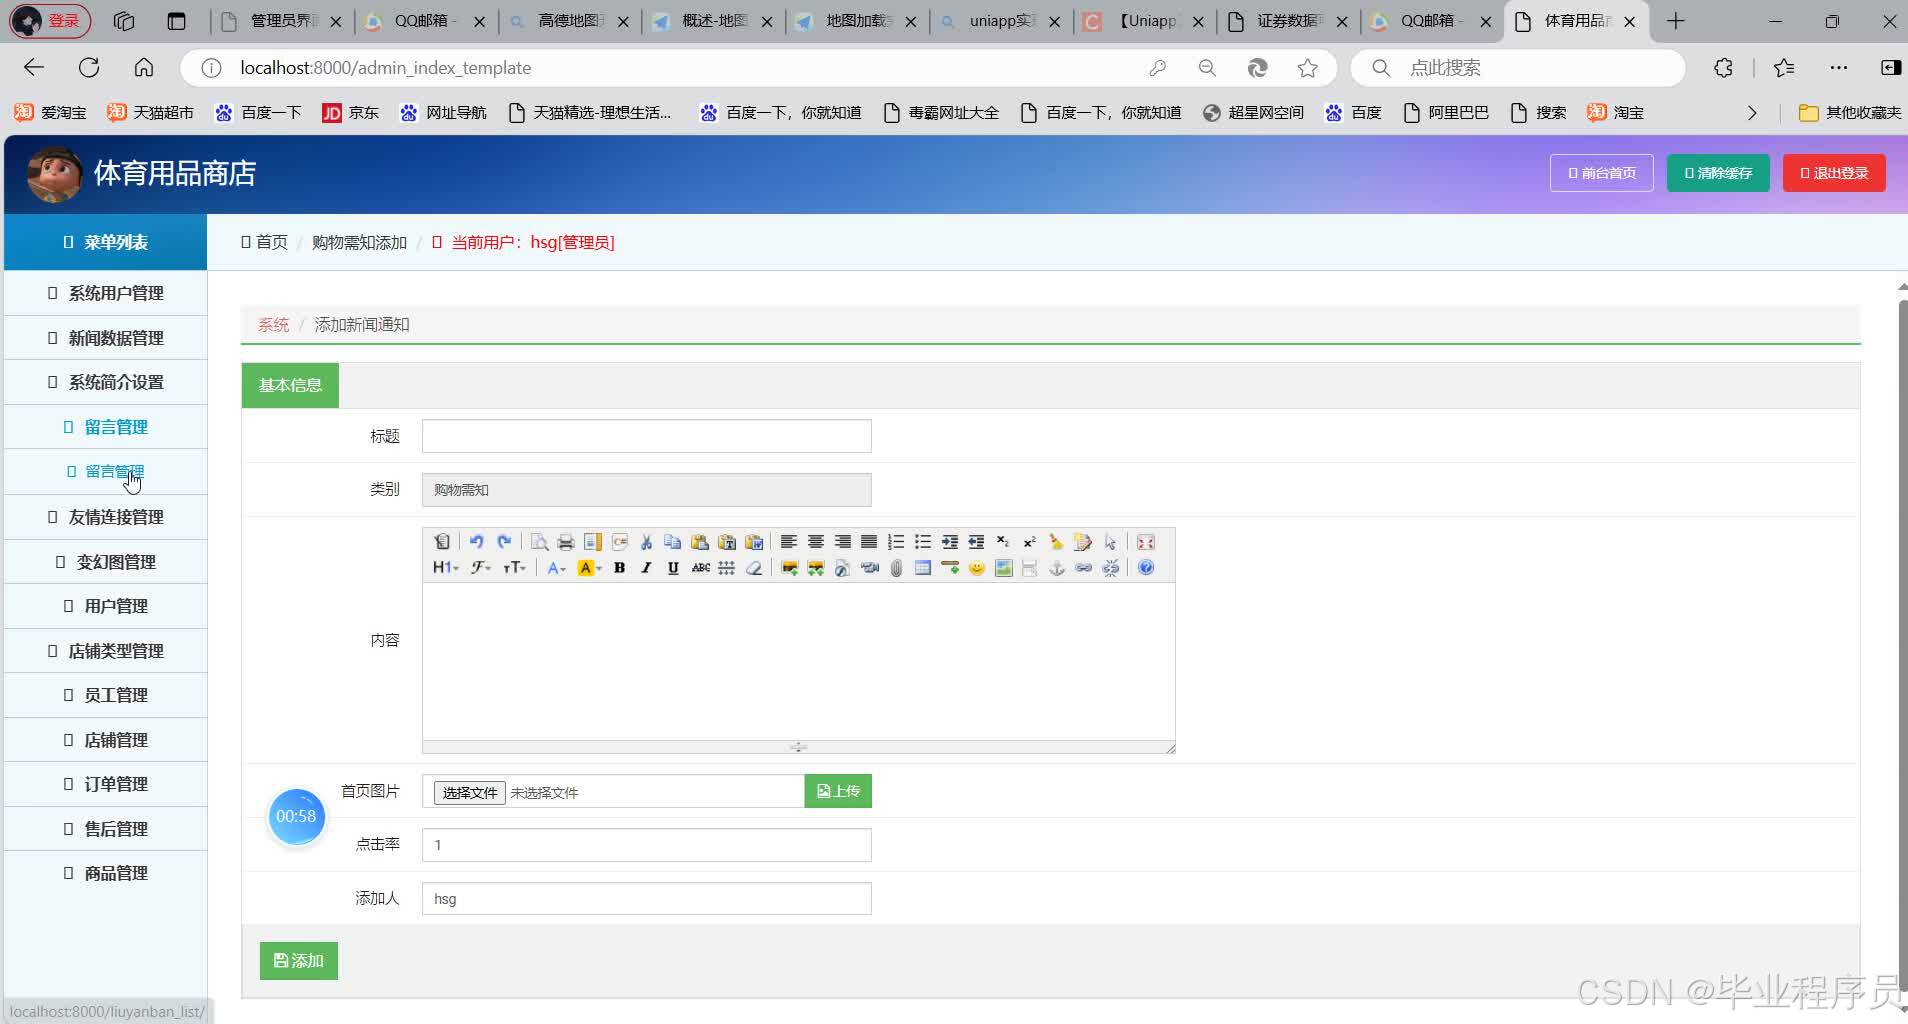
Task: Click the quick format icon
Action: pos(1083,542)
